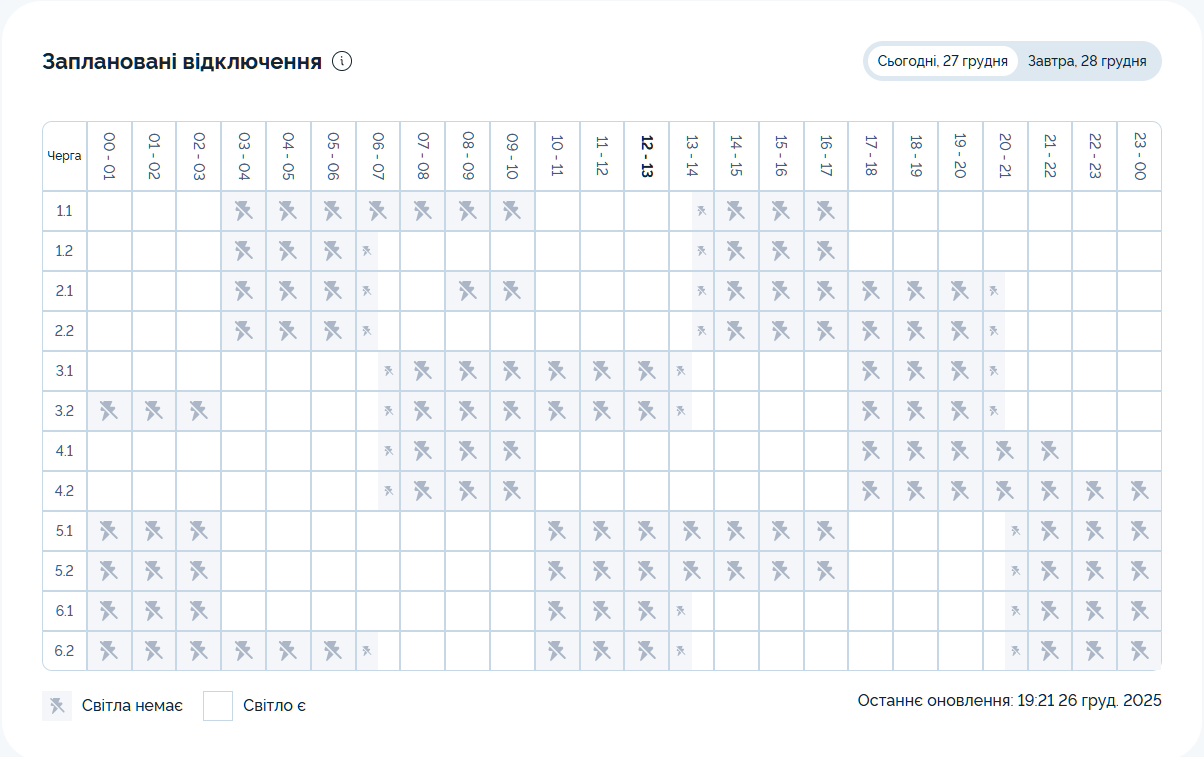Select queue row label 3.1
Image resolution: width=1204 pixels, height=757 pixels.
click(x=64, y=371)
